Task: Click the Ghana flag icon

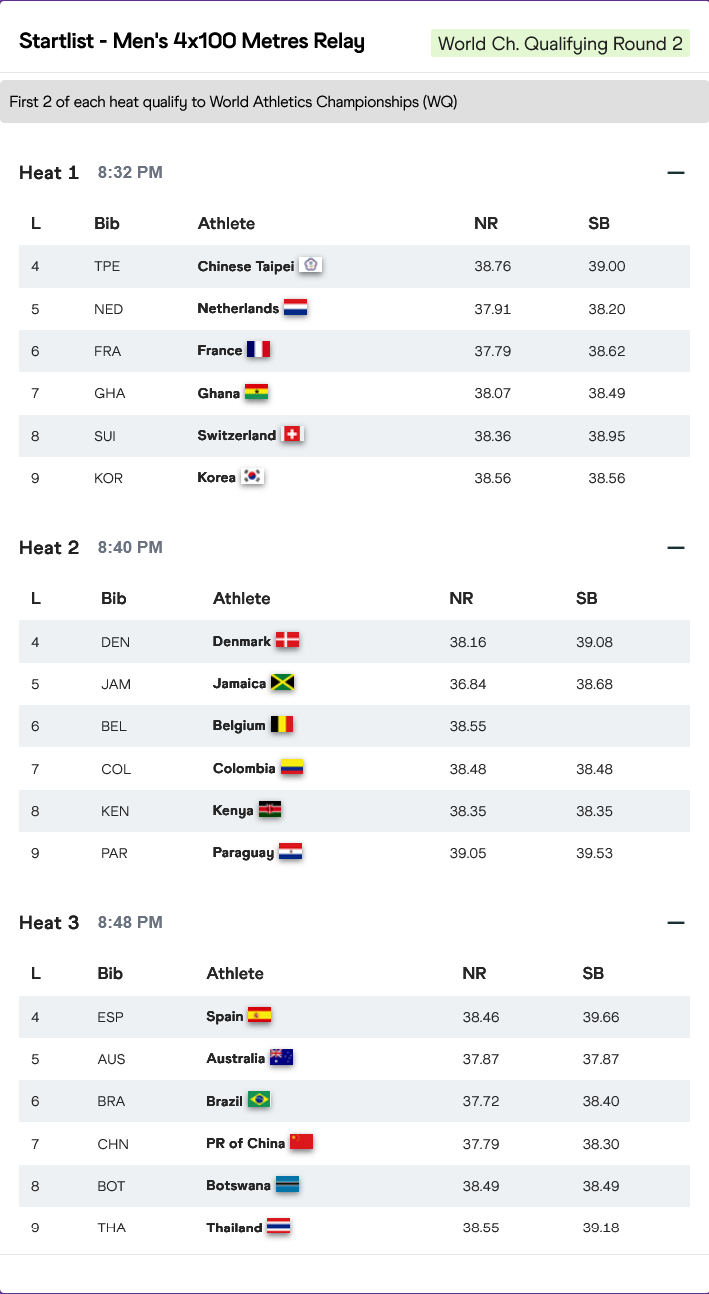Action: 256,393
